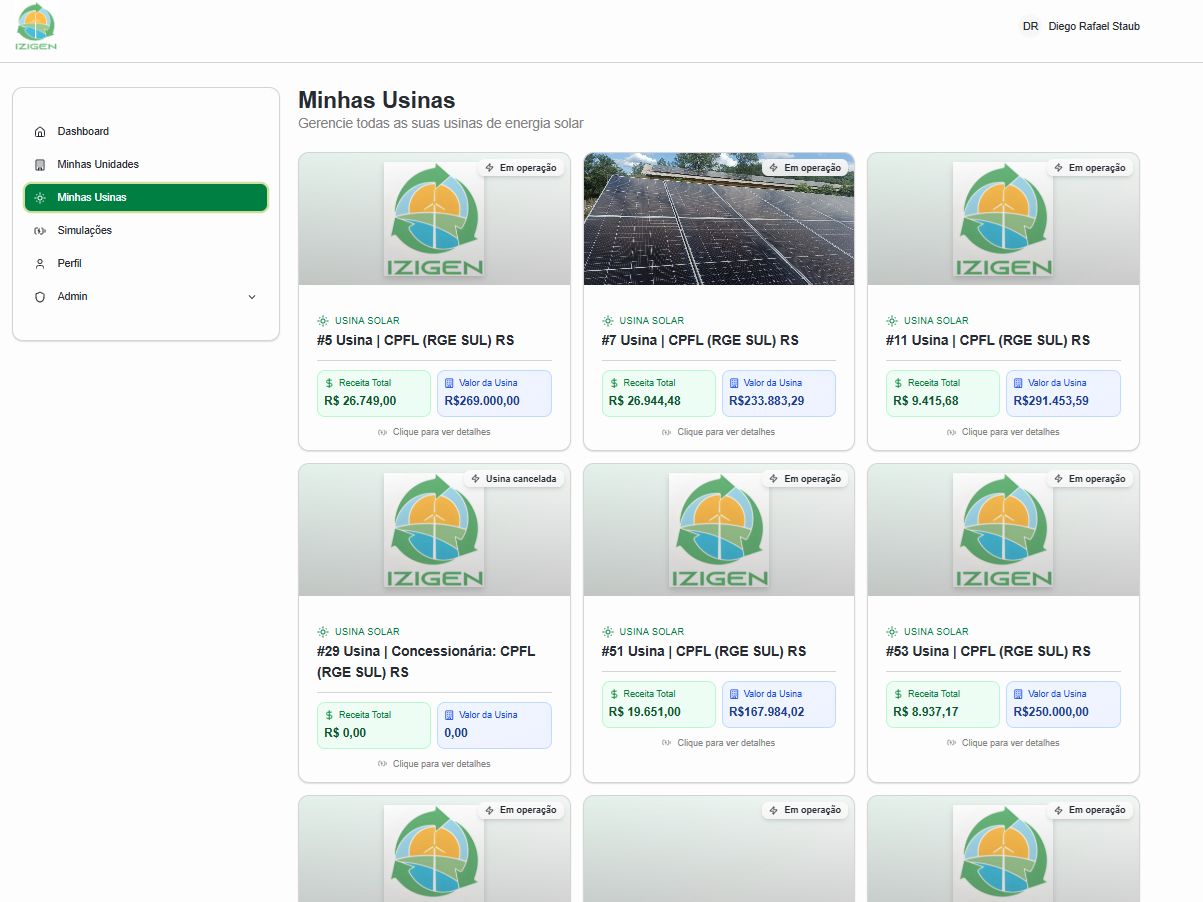
Task: Click the dollar icon on #5 Usina Receita Total
Action: [329, 383]
